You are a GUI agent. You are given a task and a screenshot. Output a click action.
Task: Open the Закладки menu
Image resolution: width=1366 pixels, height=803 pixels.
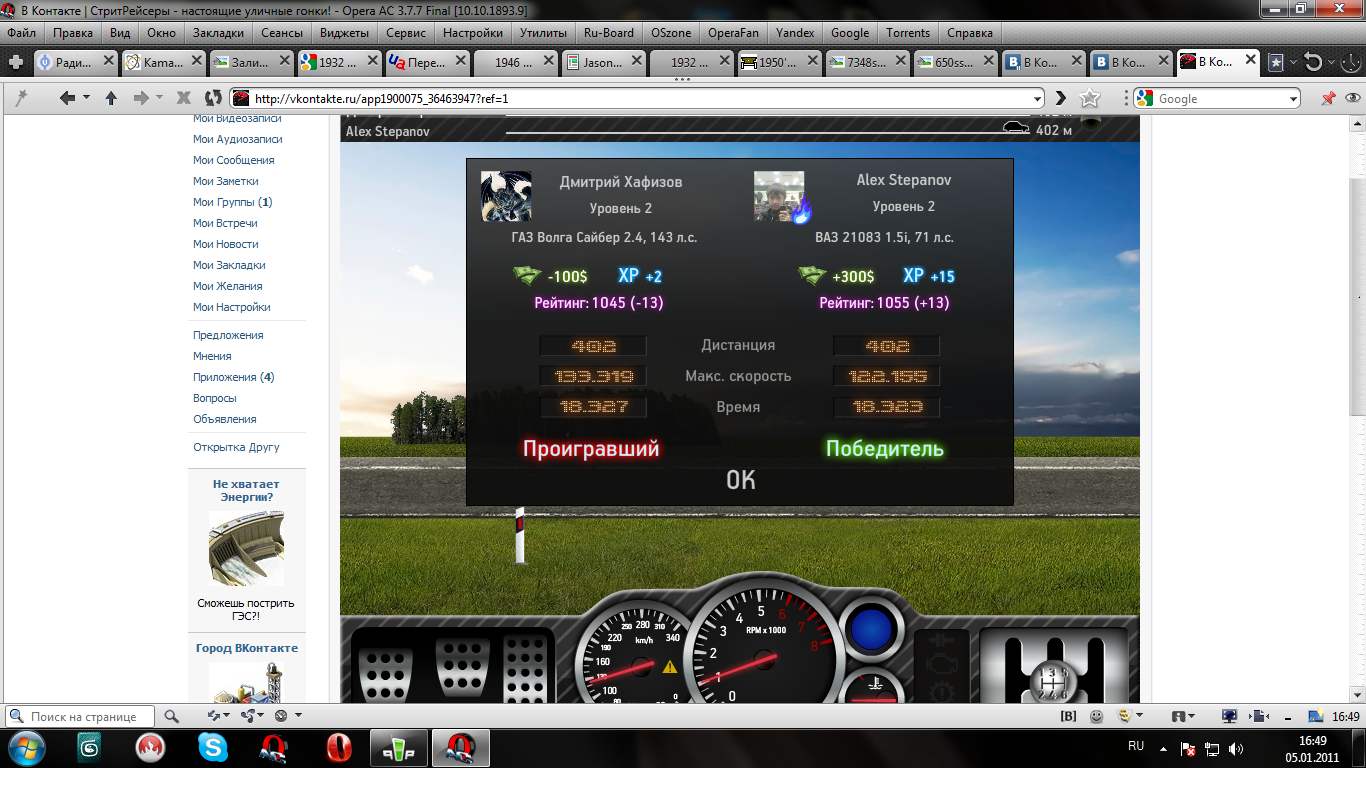pyautogui.click(x=218, y=32)
